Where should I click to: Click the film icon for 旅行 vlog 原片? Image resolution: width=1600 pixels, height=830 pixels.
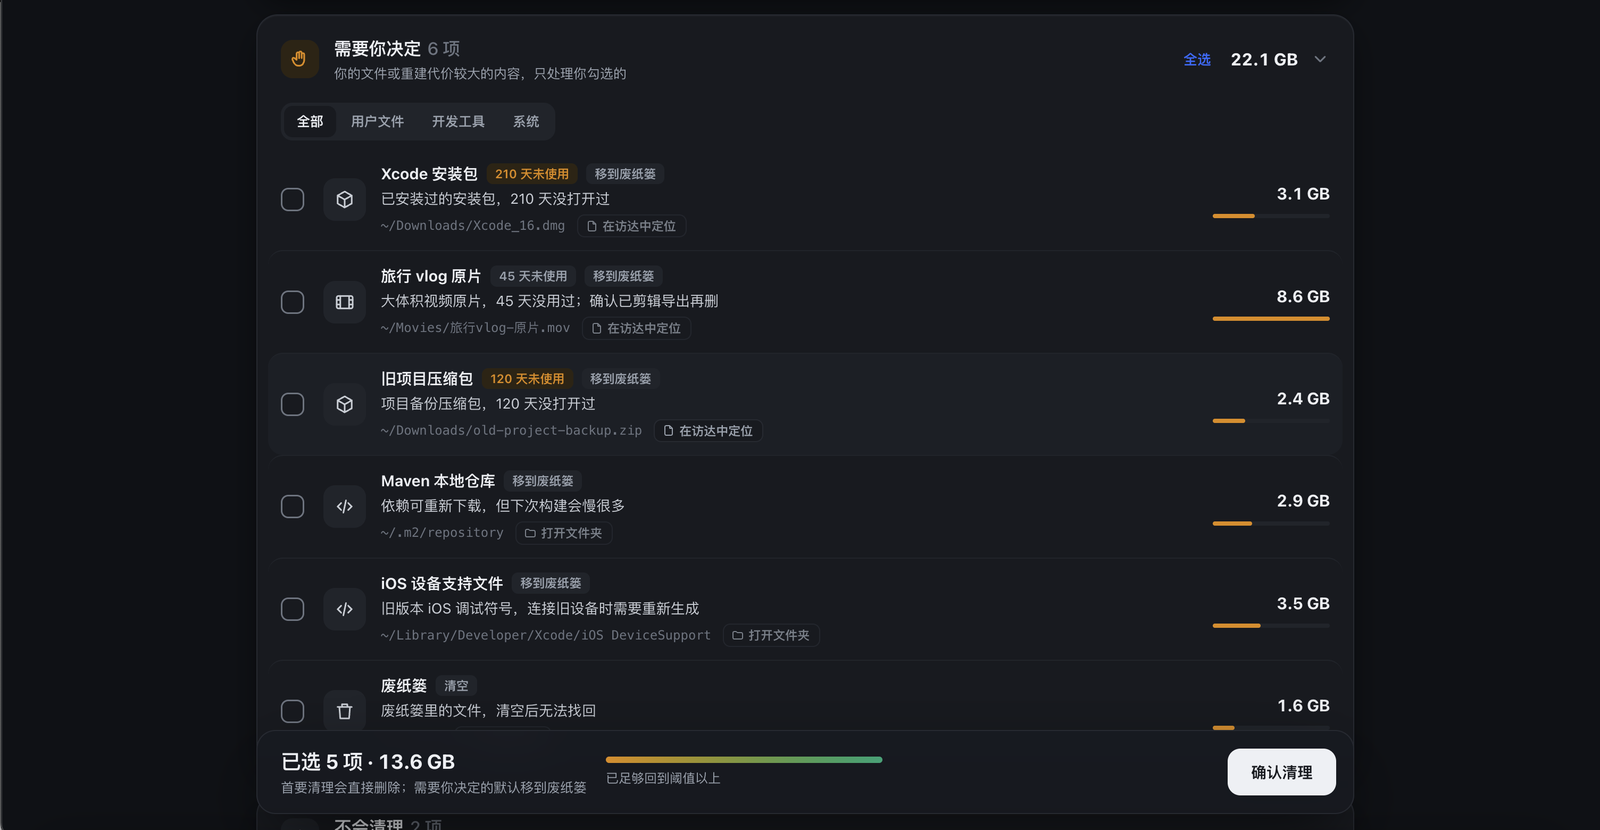coord(345,302)
